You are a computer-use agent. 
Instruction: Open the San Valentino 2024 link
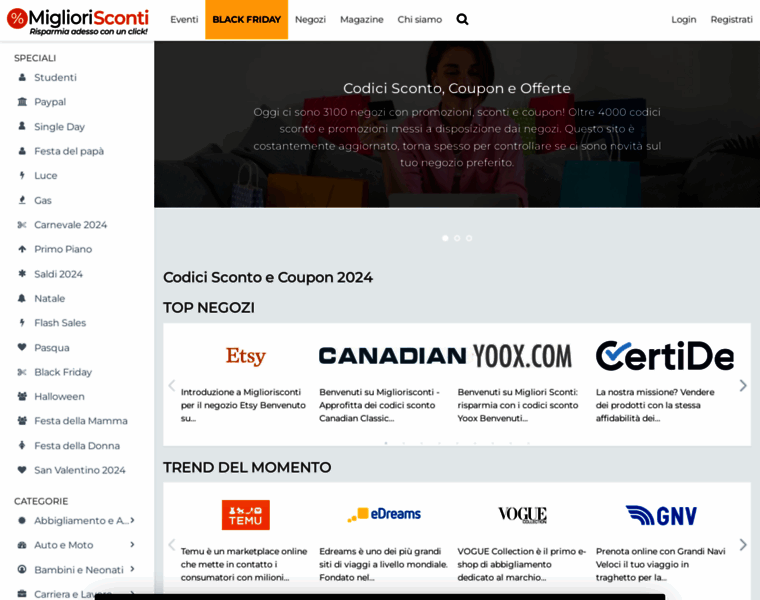tap(79, 470)
